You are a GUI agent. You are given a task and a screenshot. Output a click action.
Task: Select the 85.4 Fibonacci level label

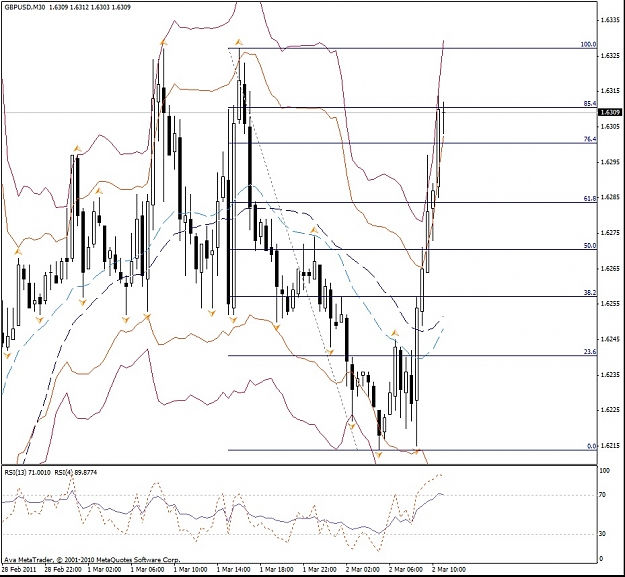590,104
